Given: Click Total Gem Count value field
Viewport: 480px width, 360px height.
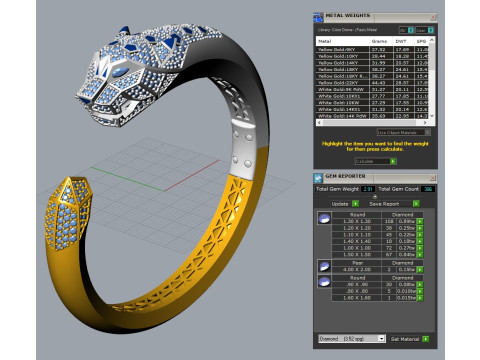Looking at the screenshot, I should pyautogui.click(x=428, y=189).
